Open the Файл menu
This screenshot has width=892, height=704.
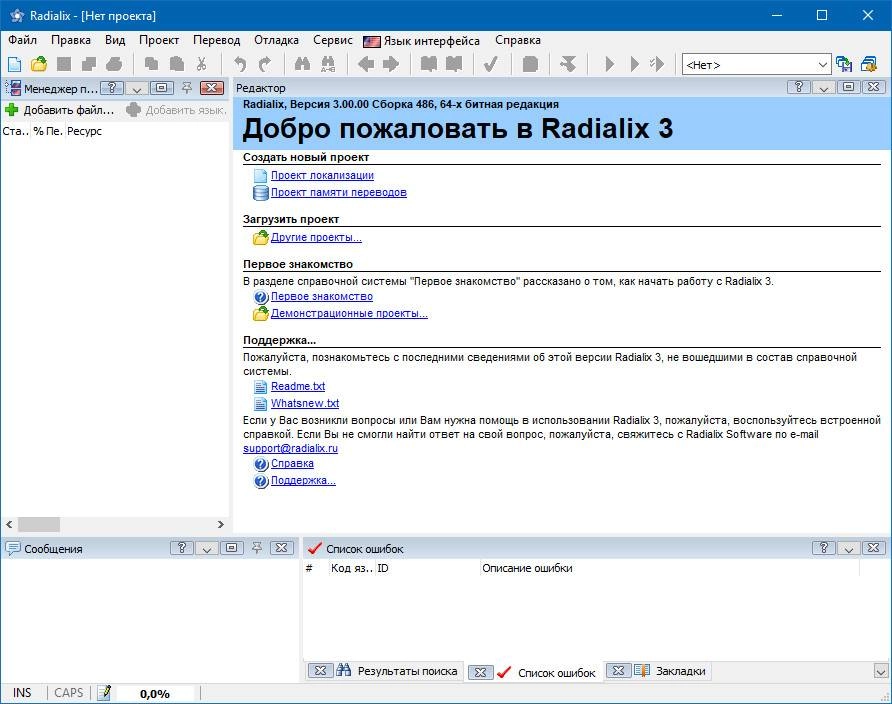(22, 40)
